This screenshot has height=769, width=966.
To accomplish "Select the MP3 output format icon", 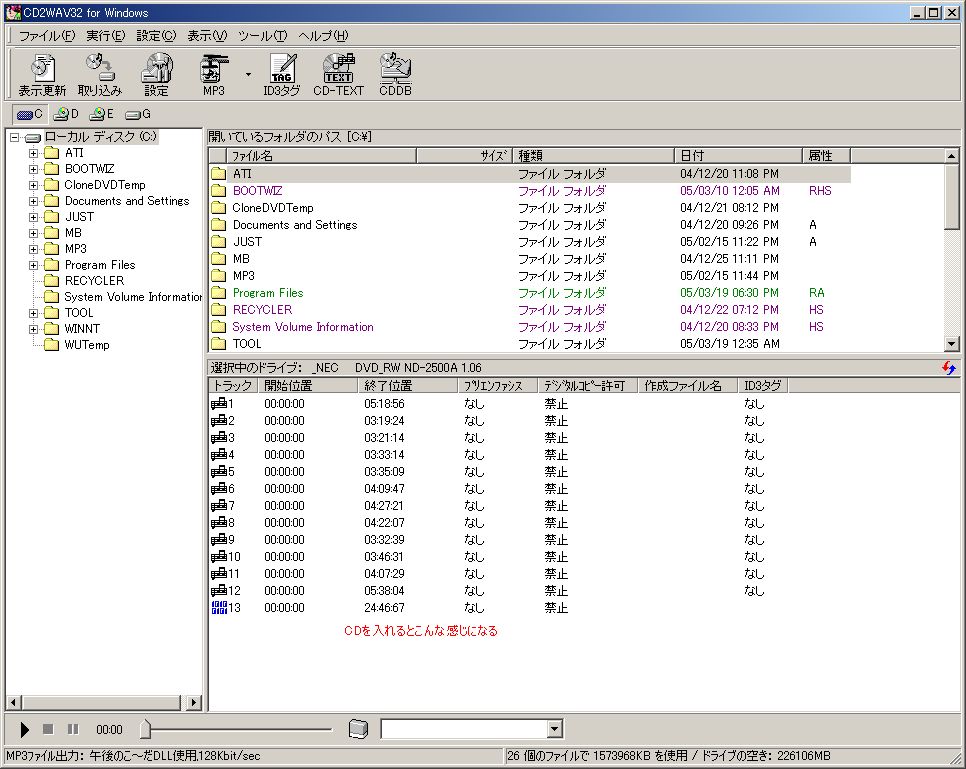I will pos(214,74).
